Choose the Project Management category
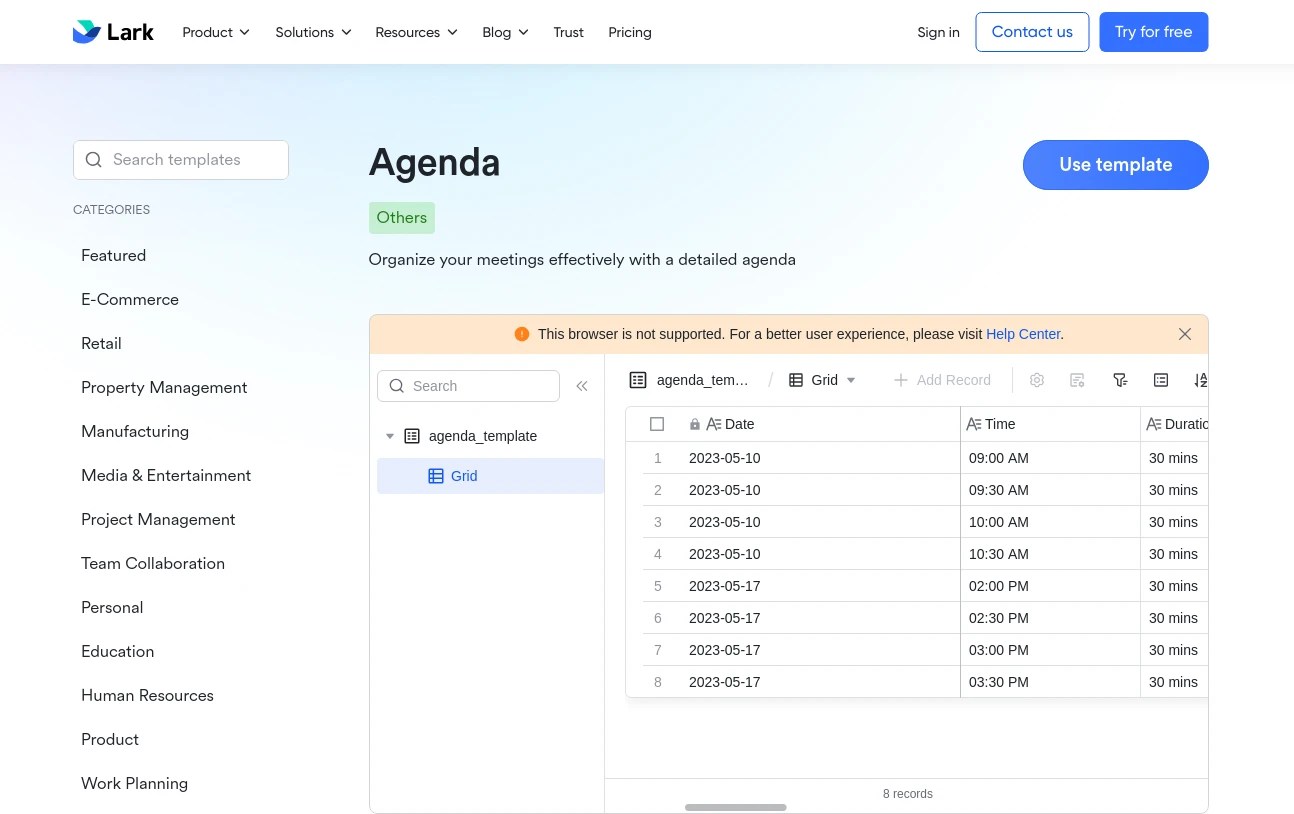The image size is (1294, 814). pos(158,519)
